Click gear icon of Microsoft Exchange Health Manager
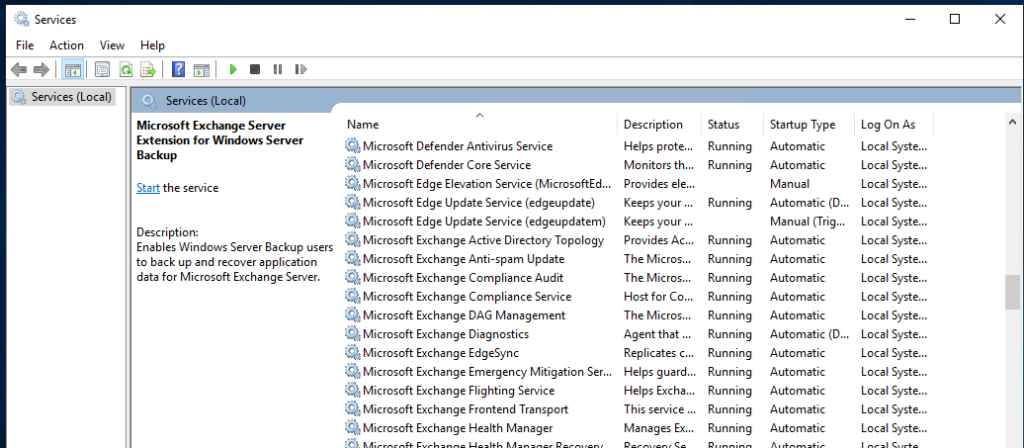 pyautogui.click(x=353, y=428)
